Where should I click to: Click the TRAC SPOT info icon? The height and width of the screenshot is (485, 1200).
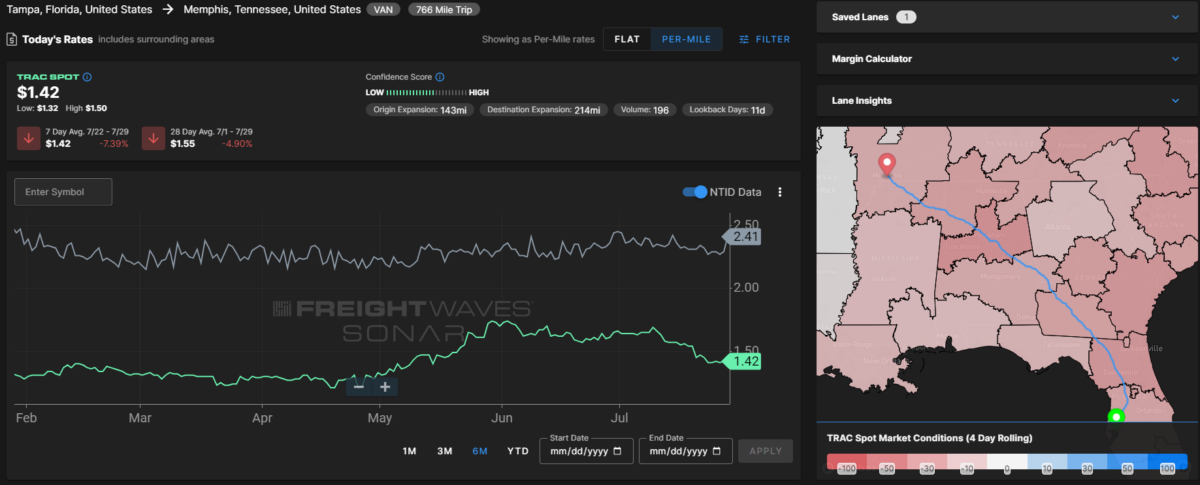pos(87,77)
